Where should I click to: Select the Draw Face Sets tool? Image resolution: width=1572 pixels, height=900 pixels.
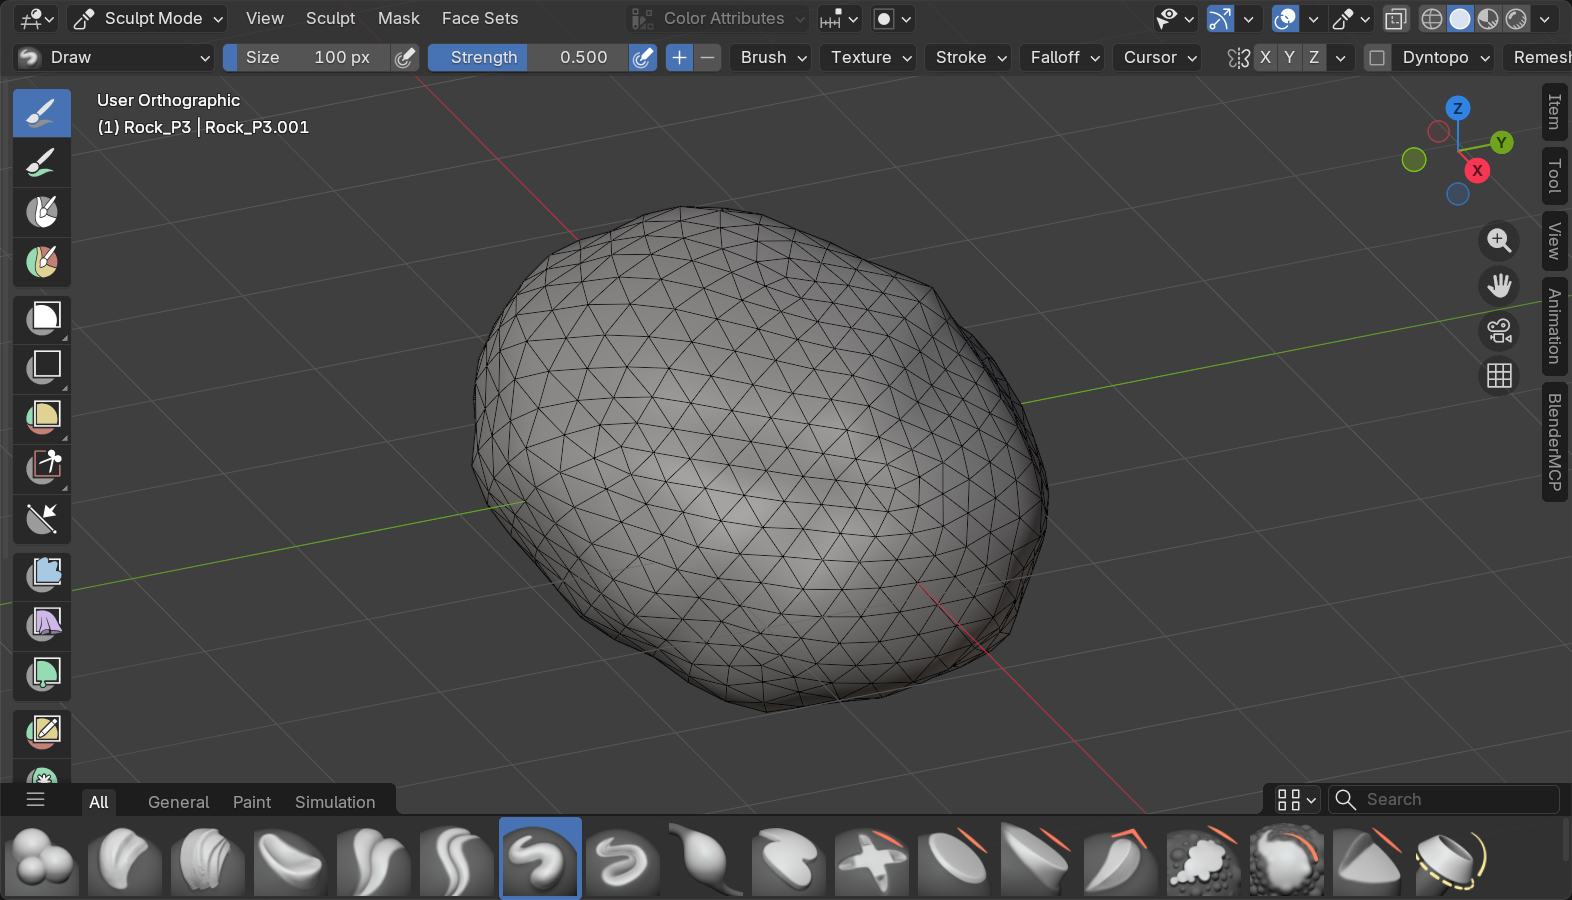[x=42, y=262]
